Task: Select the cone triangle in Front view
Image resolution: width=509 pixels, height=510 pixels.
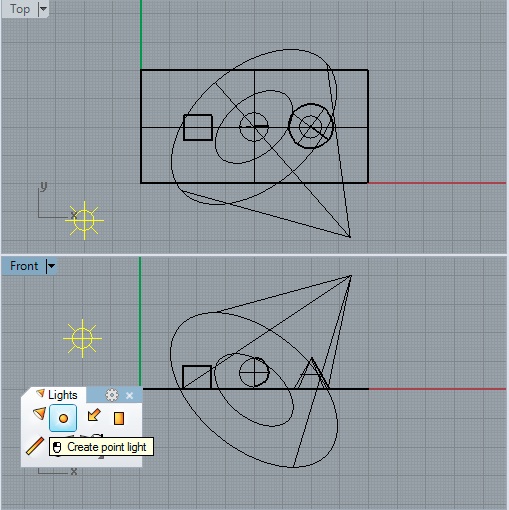Action: click(x=312, y=374)
